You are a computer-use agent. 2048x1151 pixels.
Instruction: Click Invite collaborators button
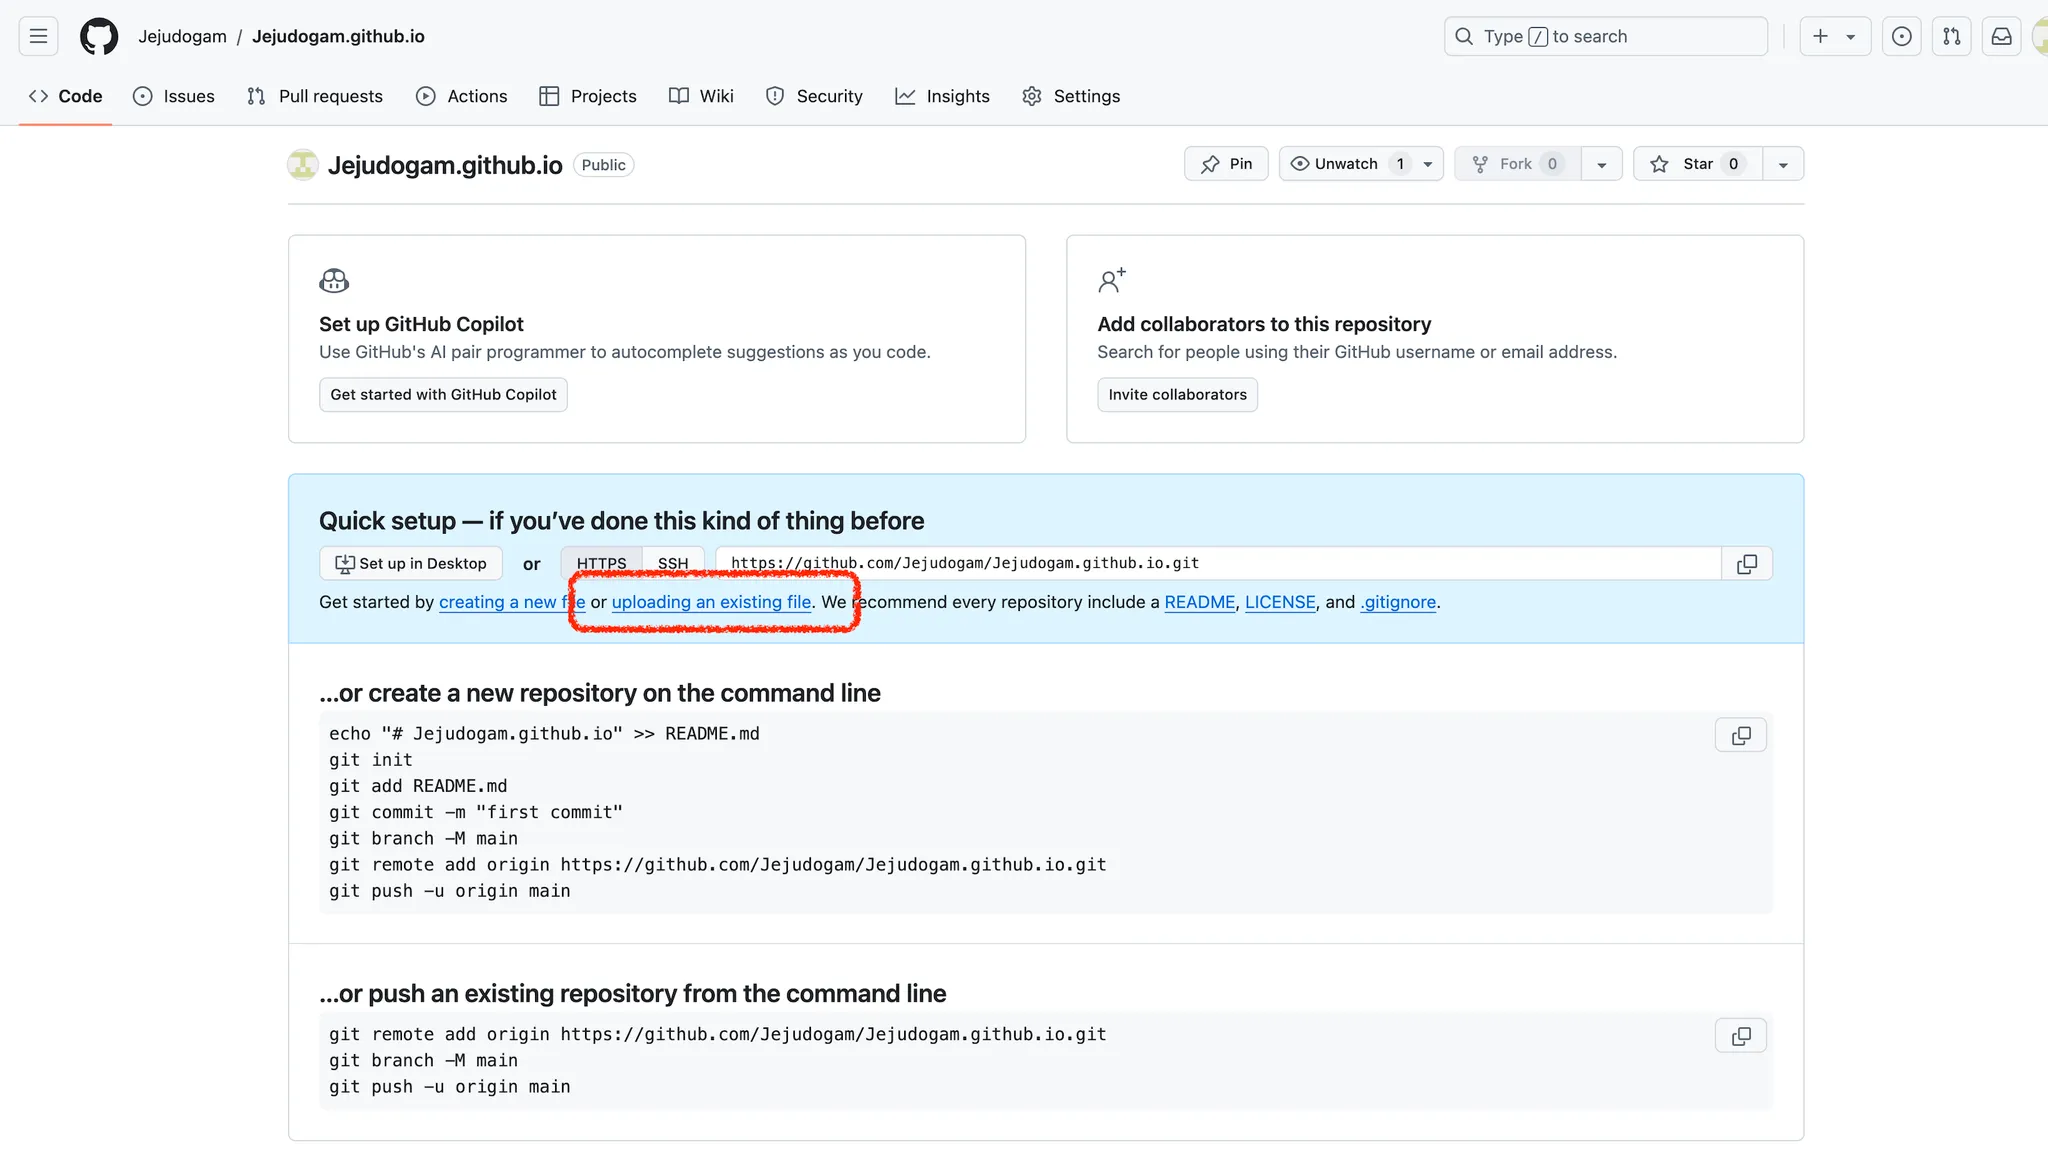click(x=1177, y=394)
